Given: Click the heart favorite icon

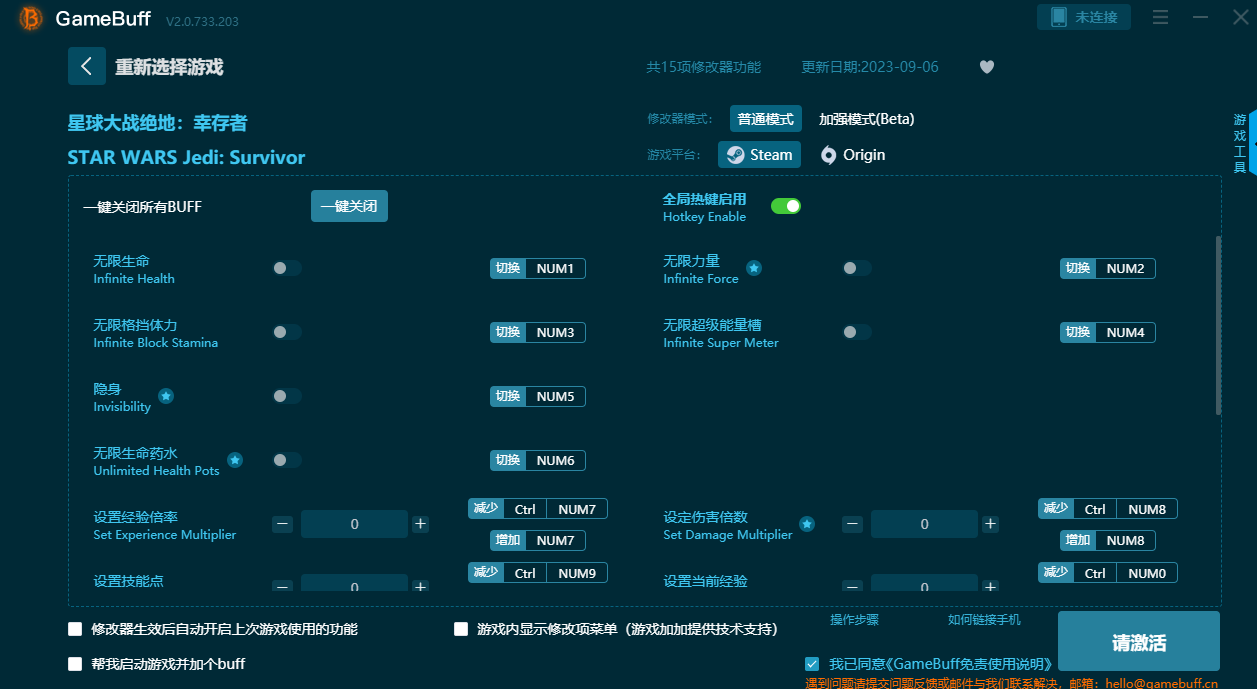Looking at the screenshot, I should pos(986,67).
